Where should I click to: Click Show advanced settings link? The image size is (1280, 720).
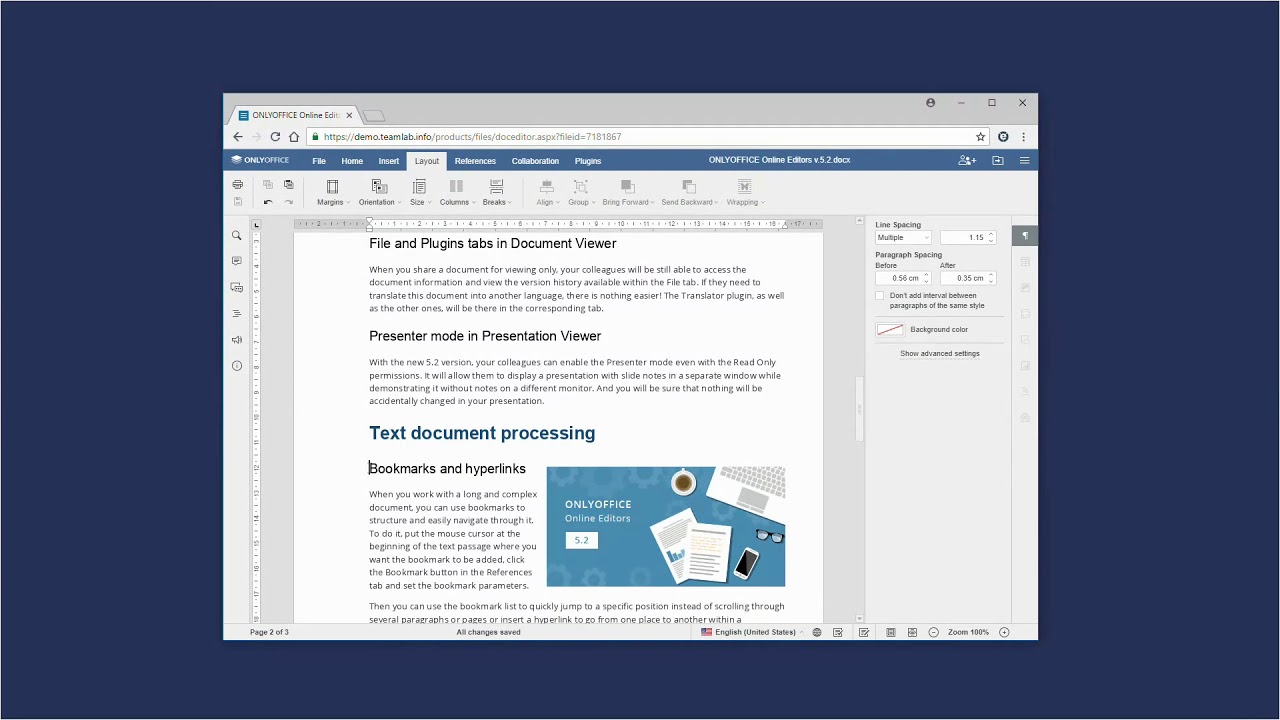tap(940, 353)
